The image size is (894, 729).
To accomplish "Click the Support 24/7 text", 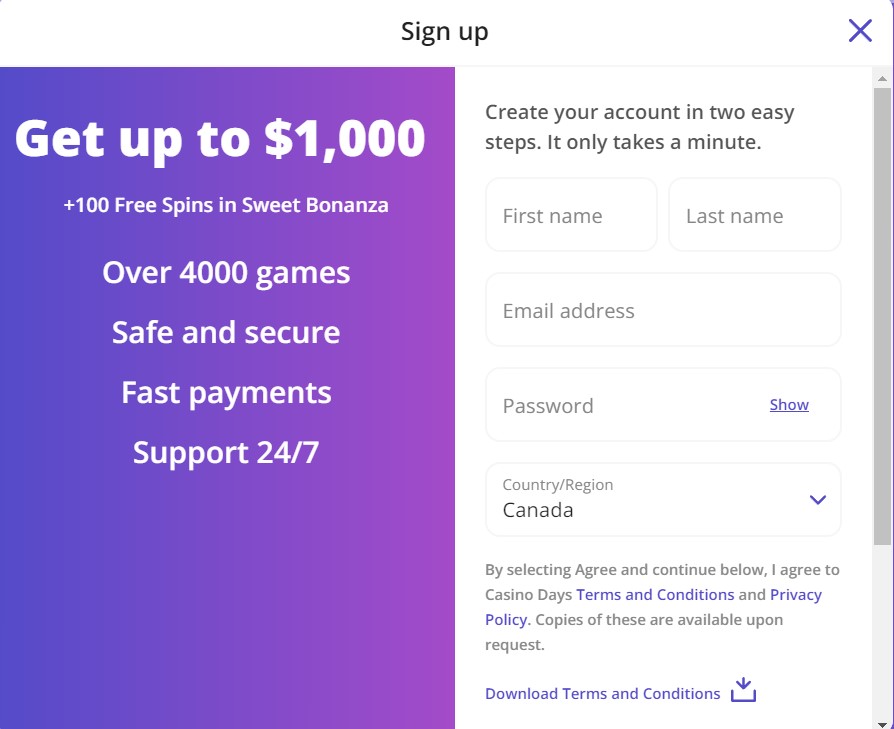I will coord(226,453).
